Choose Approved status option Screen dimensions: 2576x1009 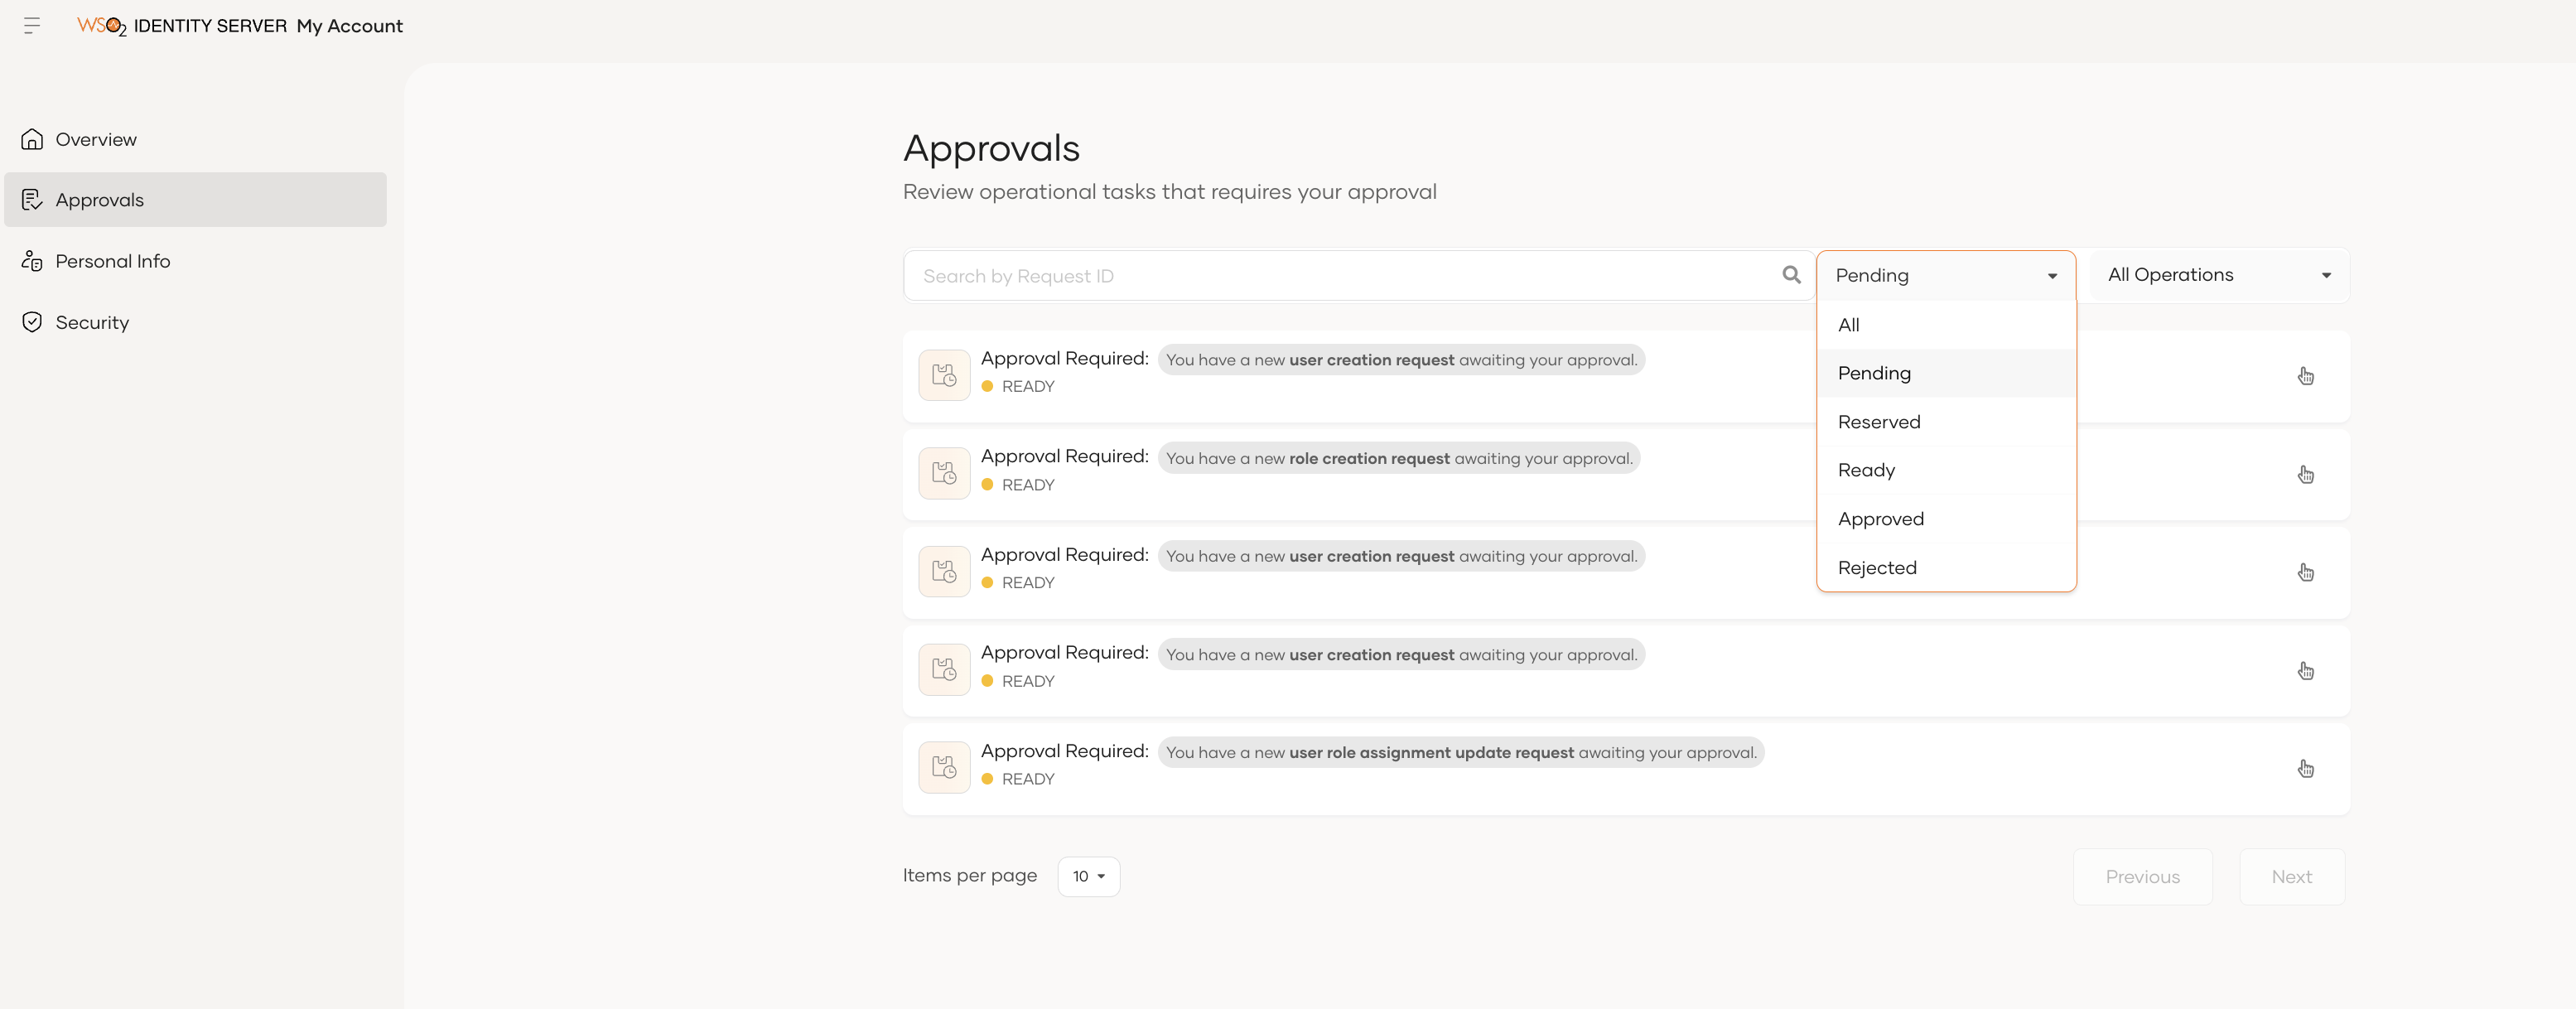(1945, 519)
